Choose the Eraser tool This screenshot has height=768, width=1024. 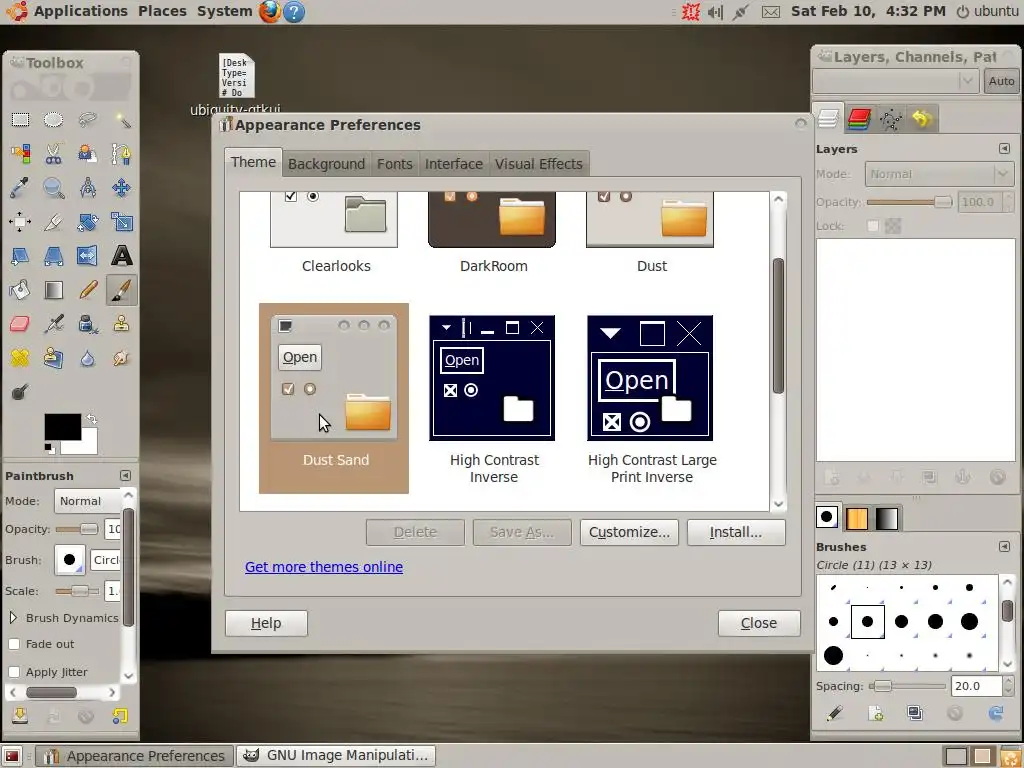coord(20,323)
